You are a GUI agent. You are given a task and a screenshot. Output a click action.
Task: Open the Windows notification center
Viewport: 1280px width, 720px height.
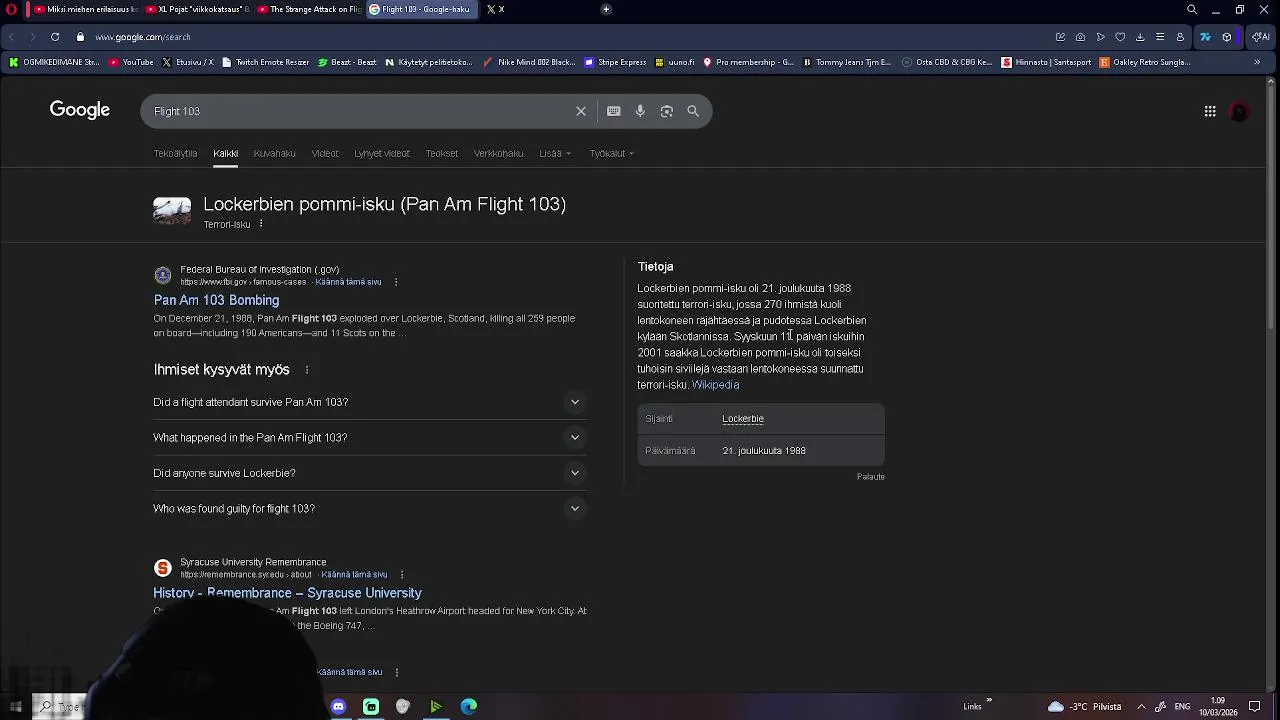point(1255,706)
